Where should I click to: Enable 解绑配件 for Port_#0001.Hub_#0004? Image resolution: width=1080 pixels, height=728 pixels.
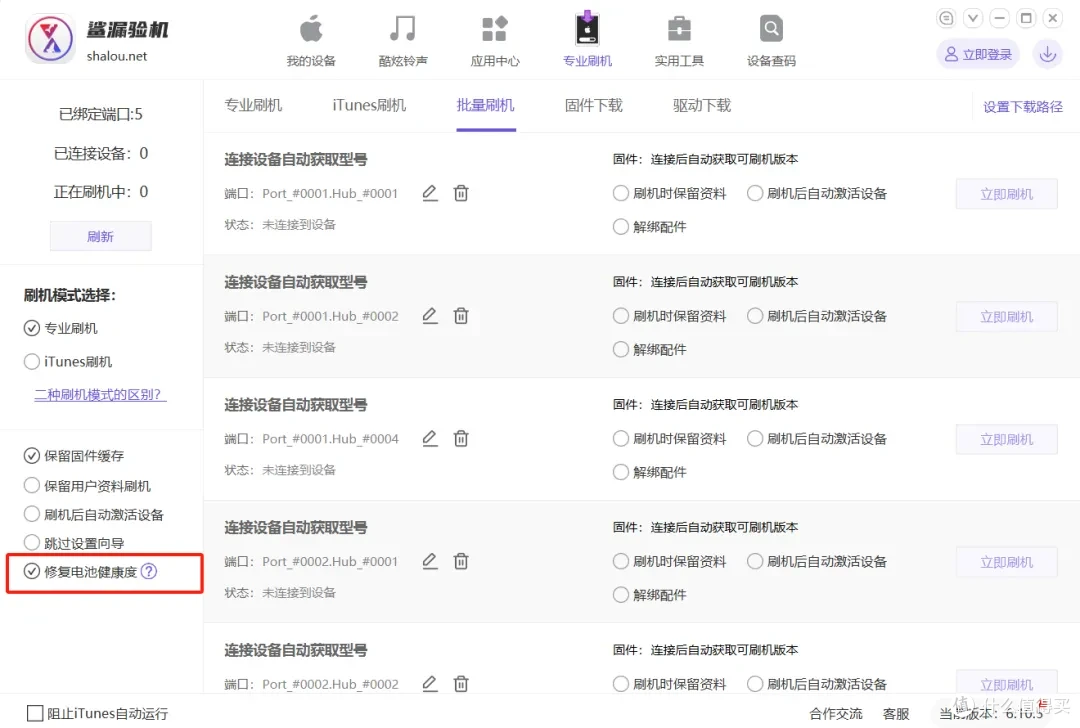(621, 471)
